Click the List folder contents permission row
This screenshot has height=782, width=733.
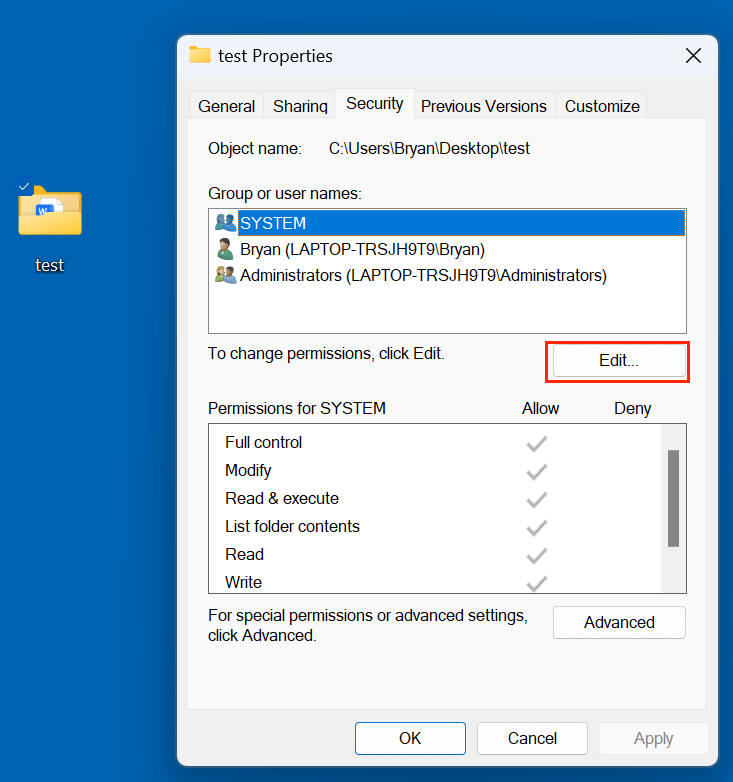(435, 526)
